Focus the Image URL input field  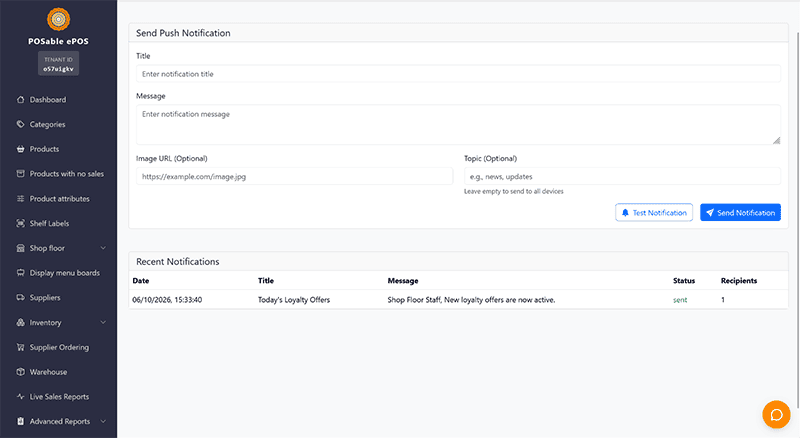coord(294,176)
